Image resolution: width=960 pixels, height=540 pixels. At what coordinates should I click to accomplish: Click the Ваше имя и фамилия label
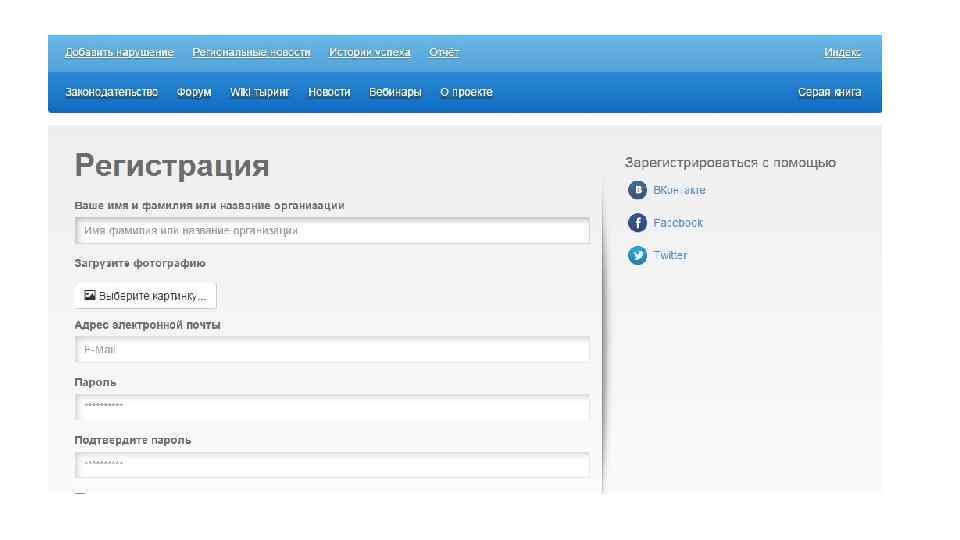pos(209,206)
